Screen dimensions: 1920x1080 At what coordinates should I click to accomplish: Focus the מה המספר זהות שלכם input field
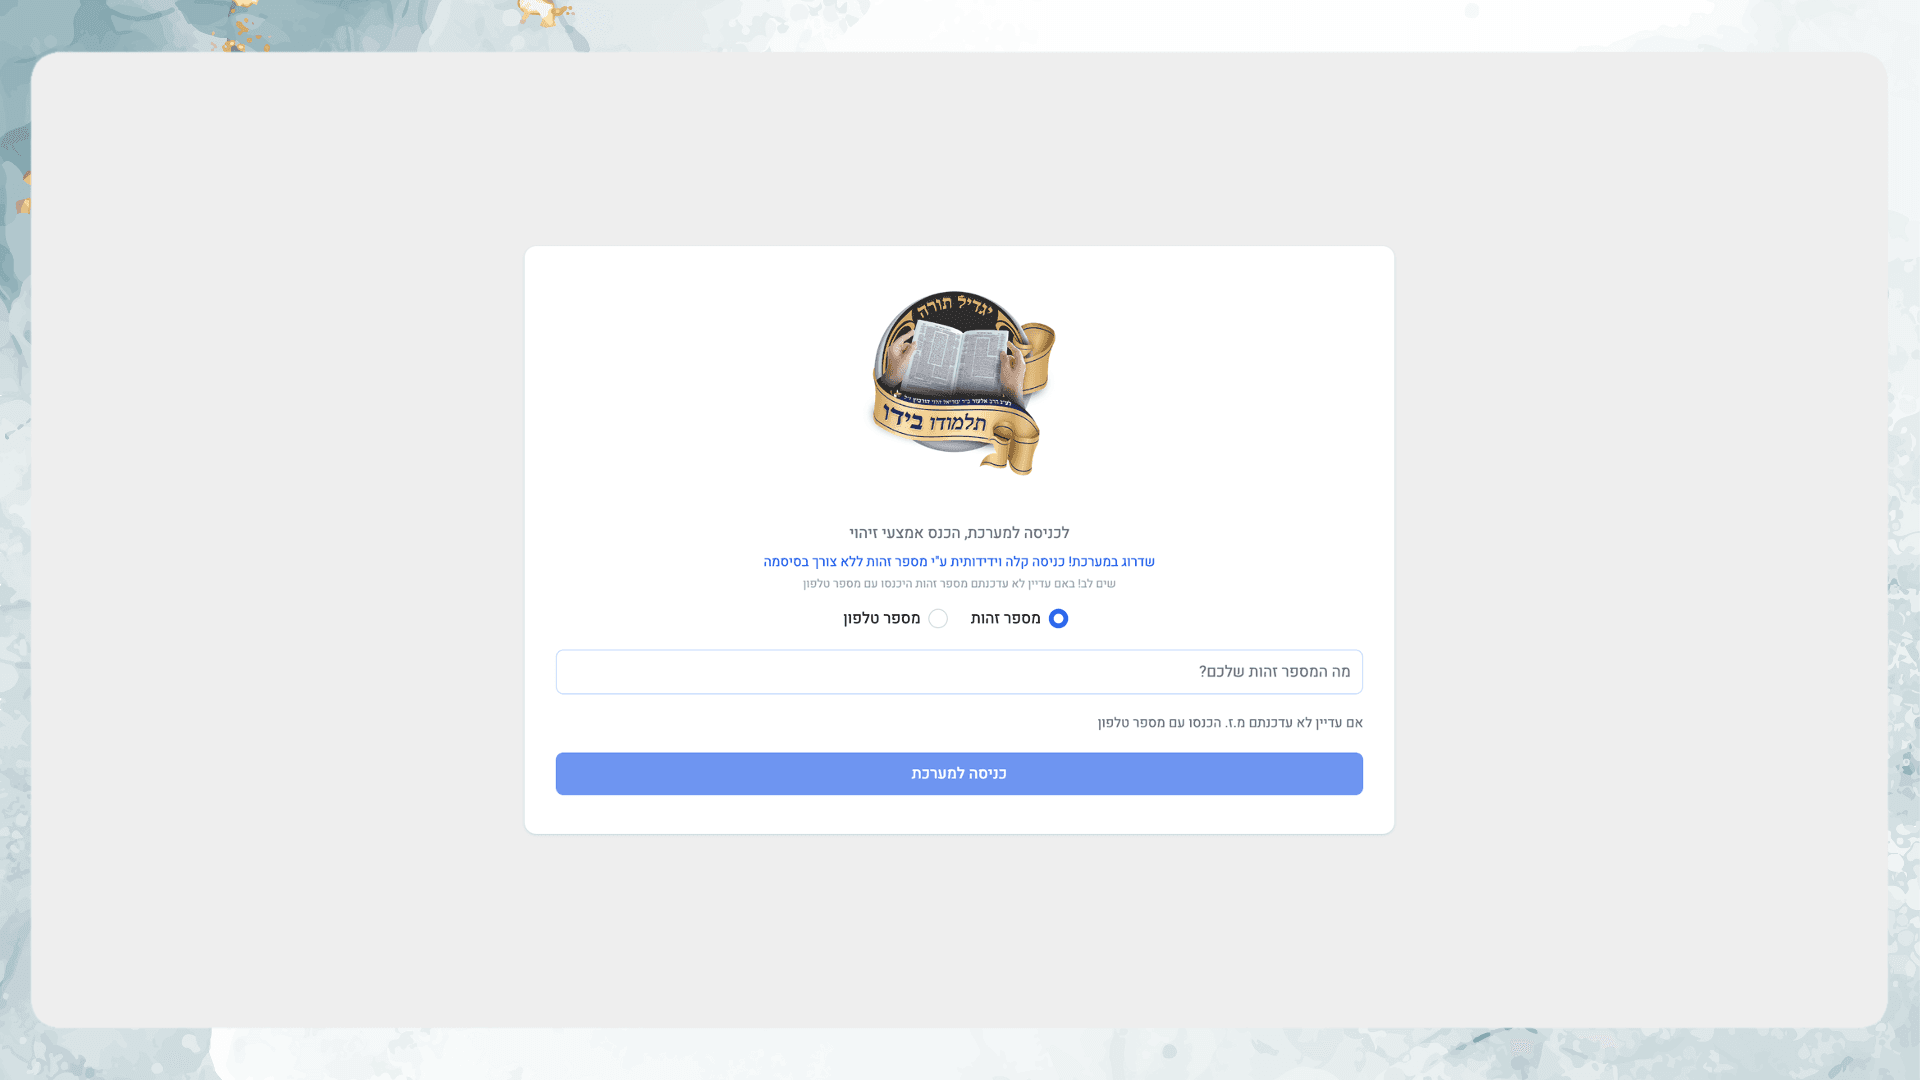pyautogui.click(x=959, y=672)
